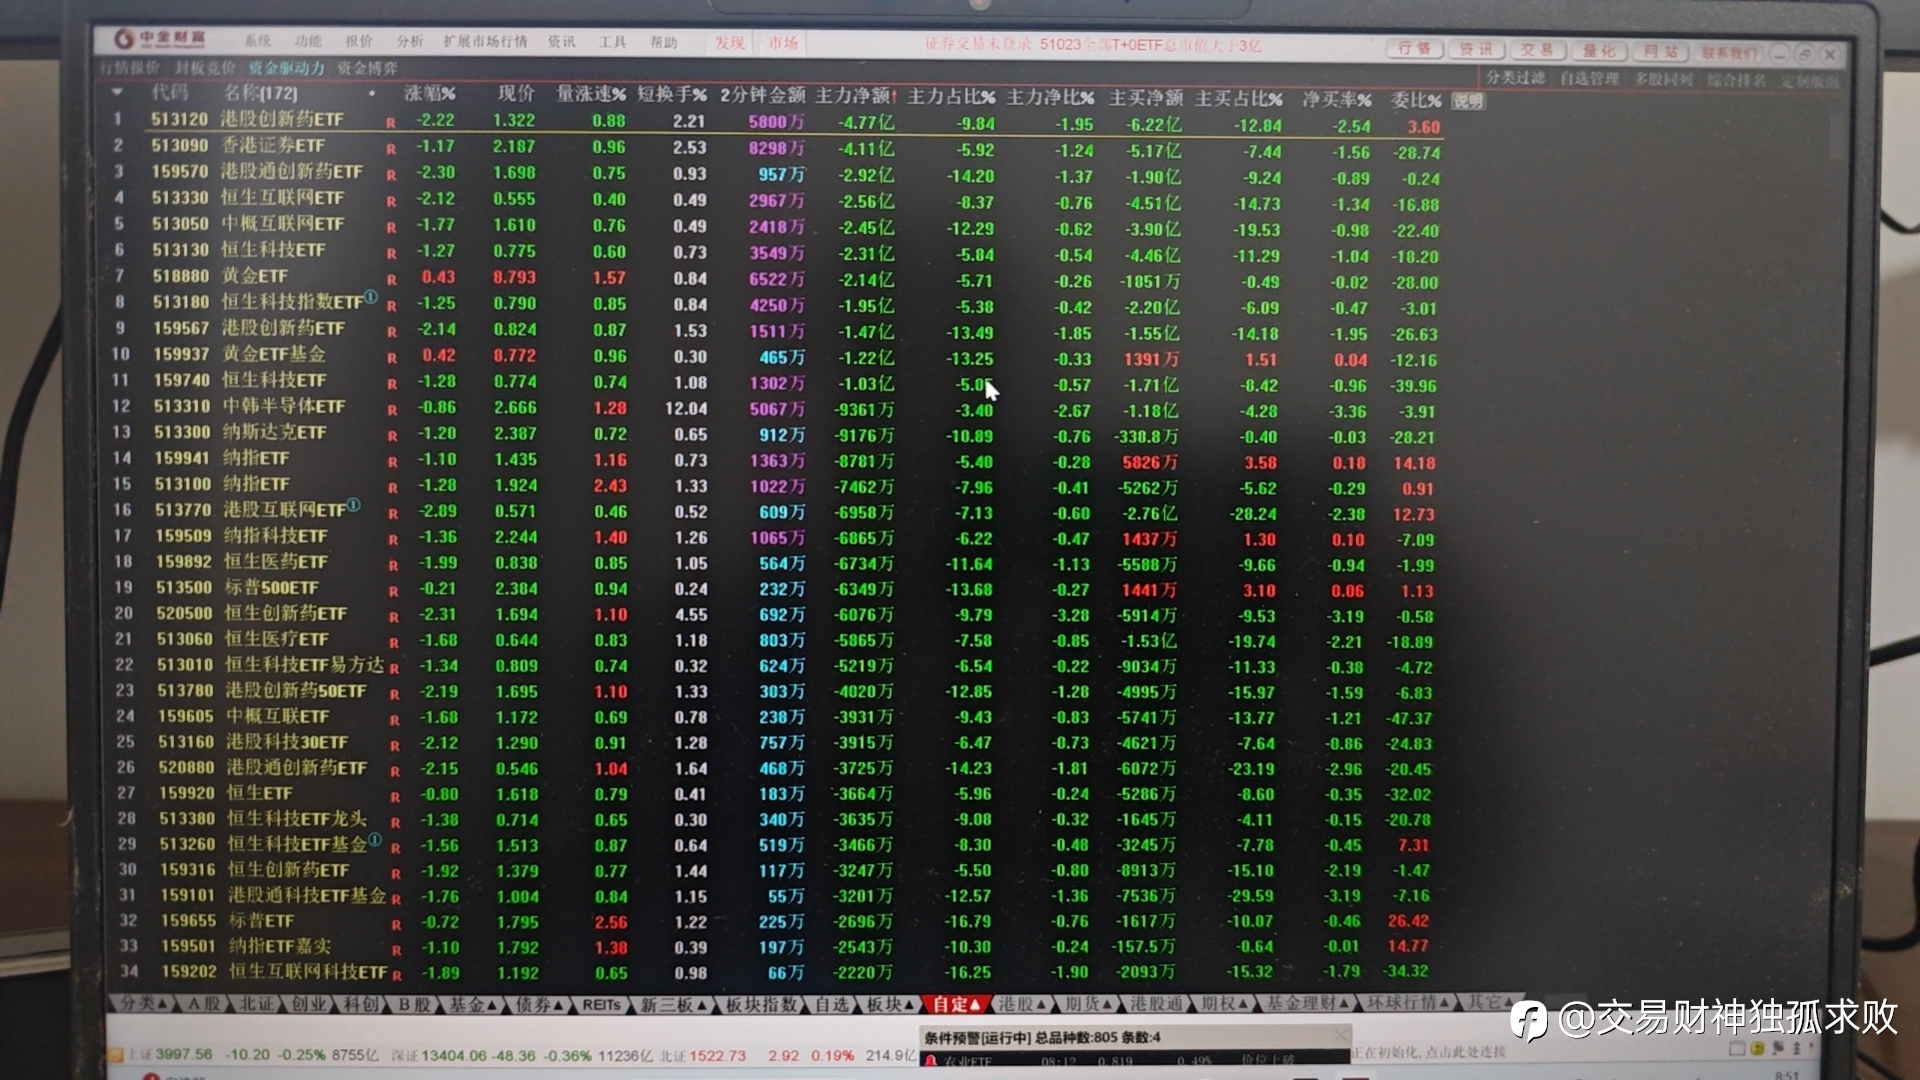Click the R marker beside 港股创新药ETF row 1

point(391,123)
